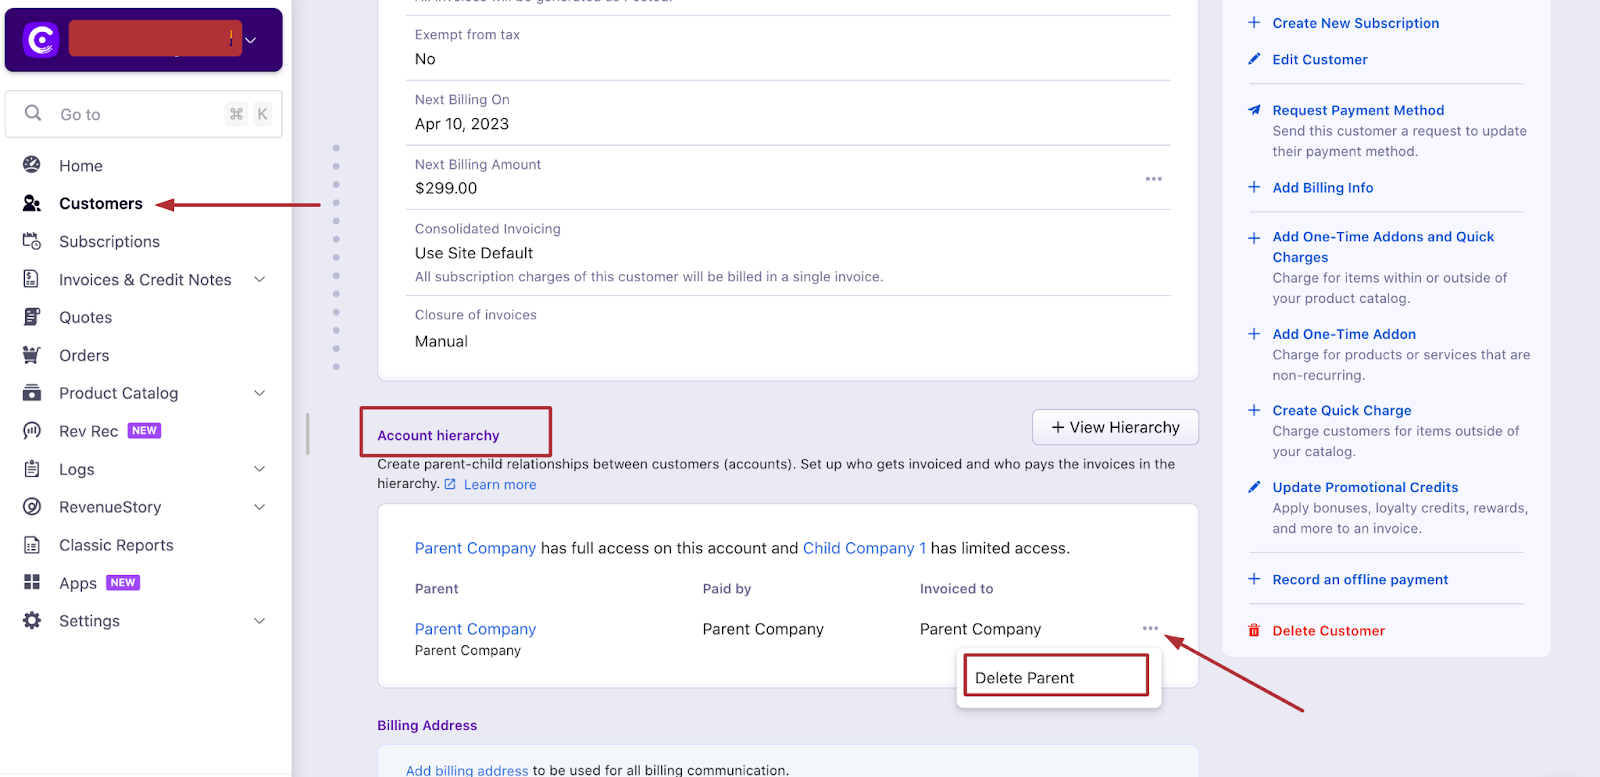Viewport: 1600px width, 777px height.
Task: Click the View Hierarchy button
Action: point(1115,427)
